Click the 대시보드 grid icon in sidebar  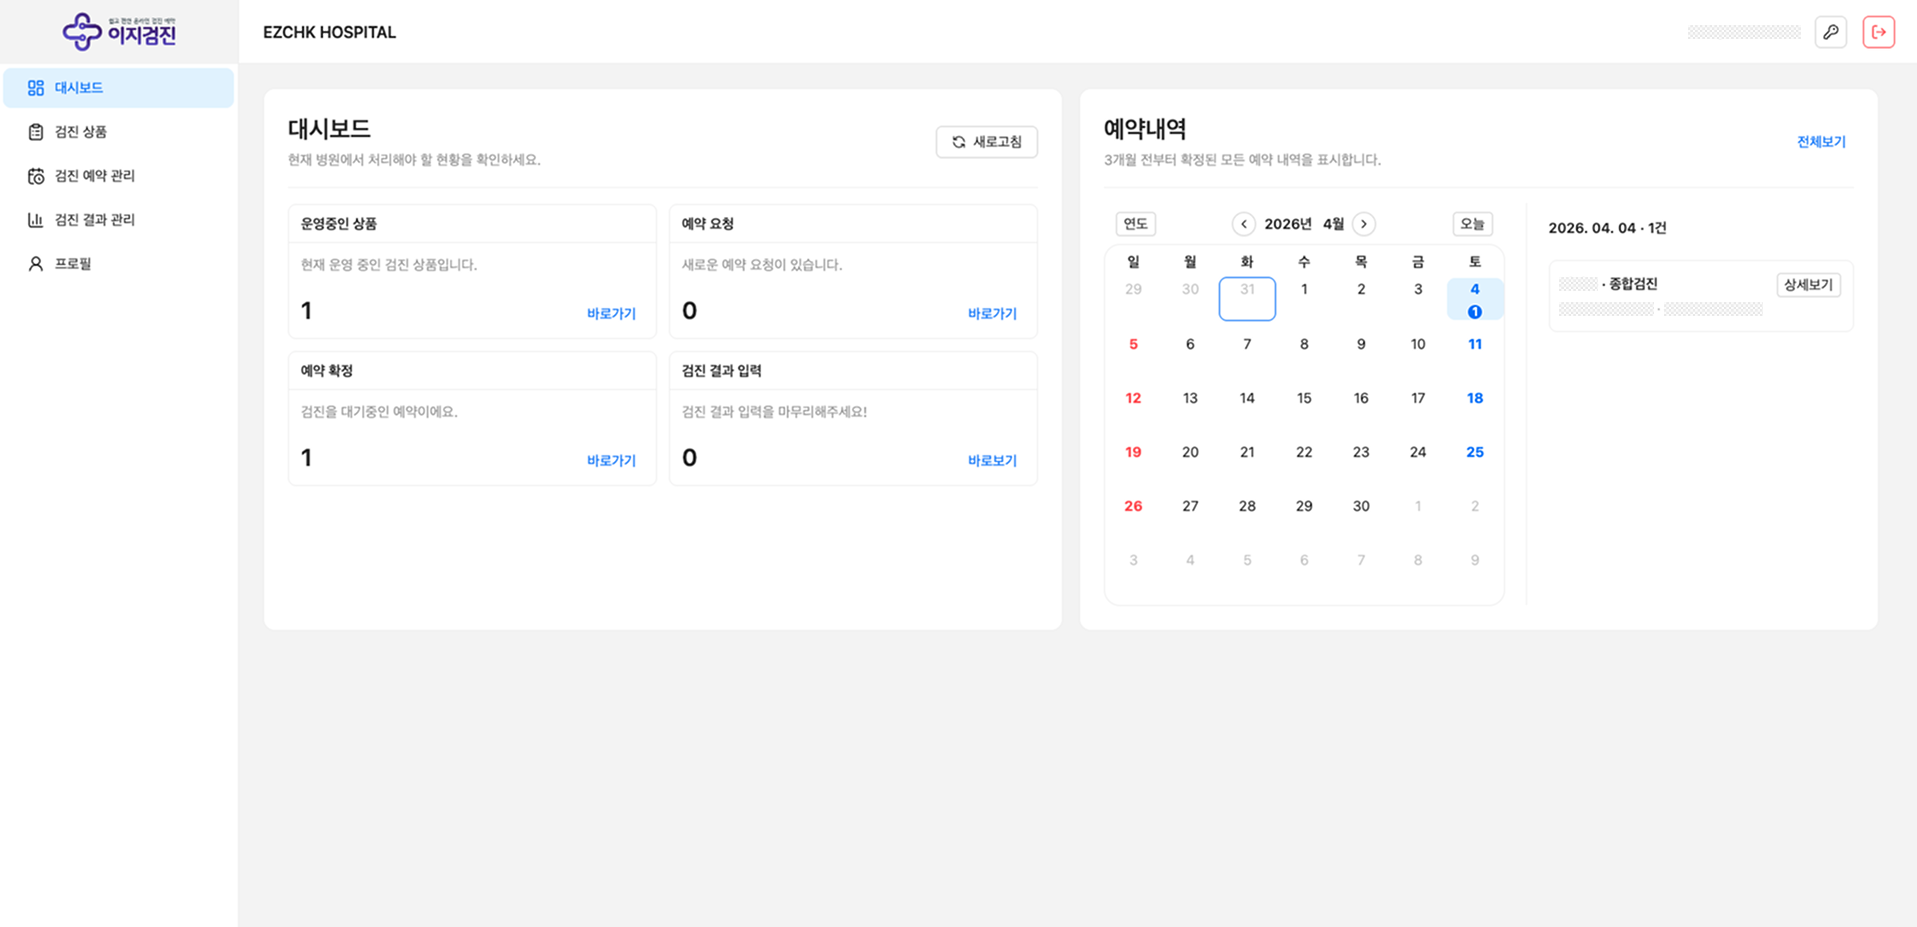click(36, 88)
